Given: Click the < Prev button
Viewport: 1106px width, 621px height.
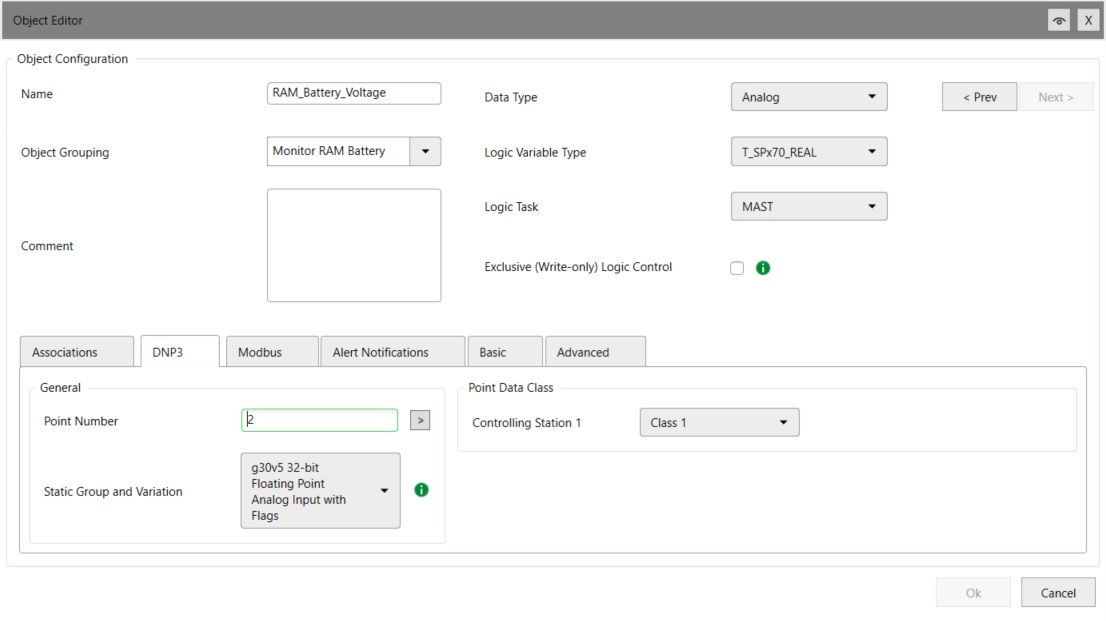Looking at the screenshot, I should (980, 97).
